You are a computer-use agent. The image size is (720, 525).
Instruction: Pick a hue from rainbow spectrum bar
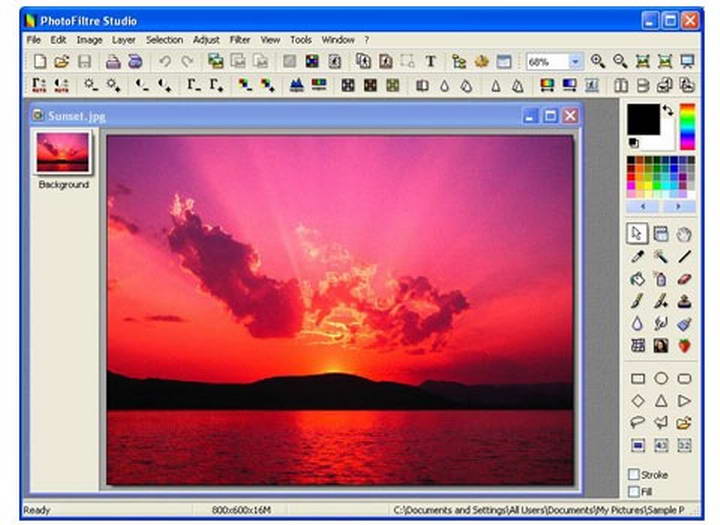(x=687, y=127)
